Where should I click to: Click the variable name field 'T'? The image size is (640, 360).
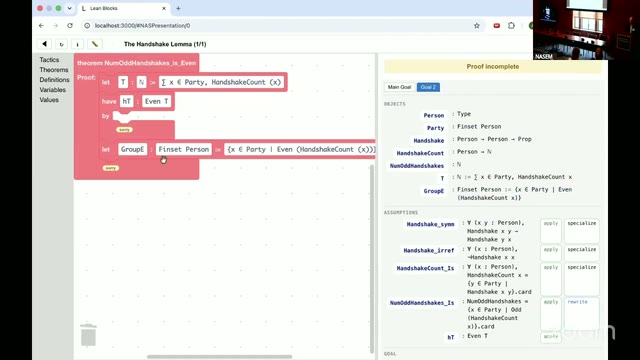[123, 82]
